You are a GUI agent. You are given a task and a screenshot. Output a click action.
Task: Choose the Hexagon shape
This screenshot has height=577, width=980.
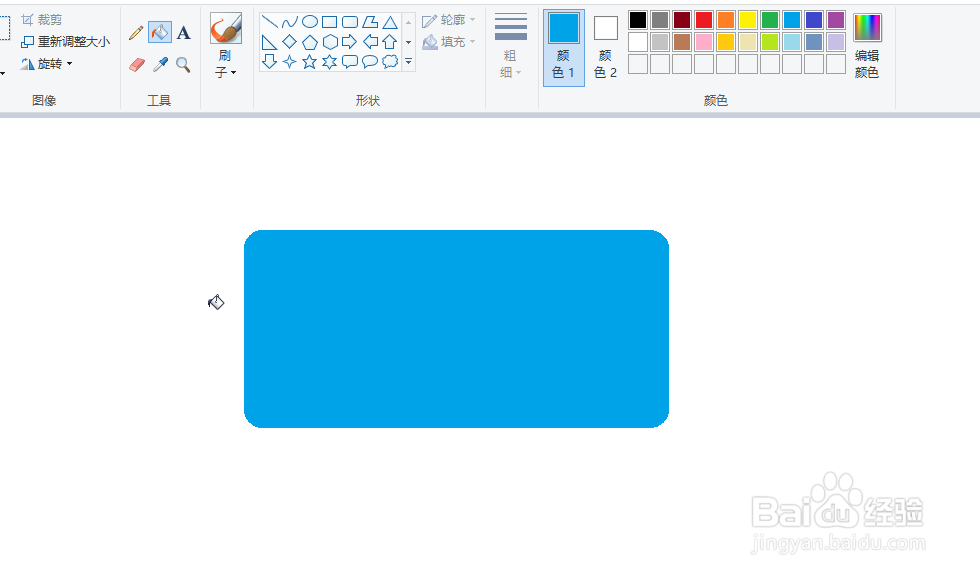coord(329,43)
